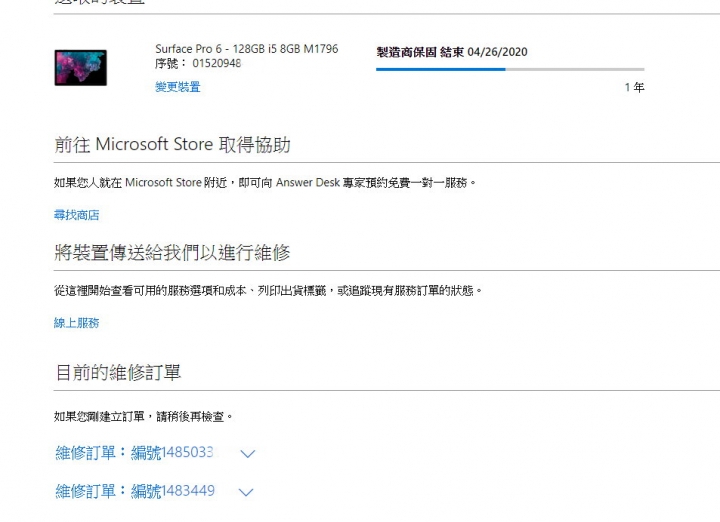Click the 前往 Microsoft Store 取得協助 heading
The width and height of the screenshot is (720, 522).
pyautogui.click(x=172, y=145)
